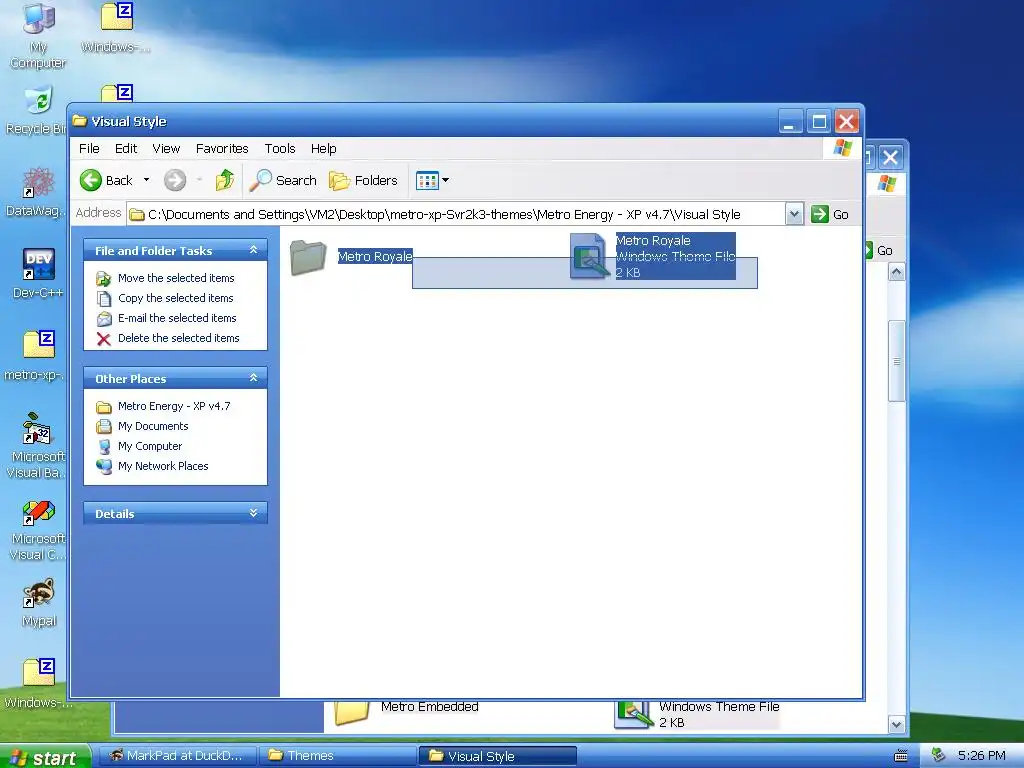Open the Favorites menu
Image resolution: width=1024 pixels, height=768 pixels.
pyautogui.click(x=222, y=149)
